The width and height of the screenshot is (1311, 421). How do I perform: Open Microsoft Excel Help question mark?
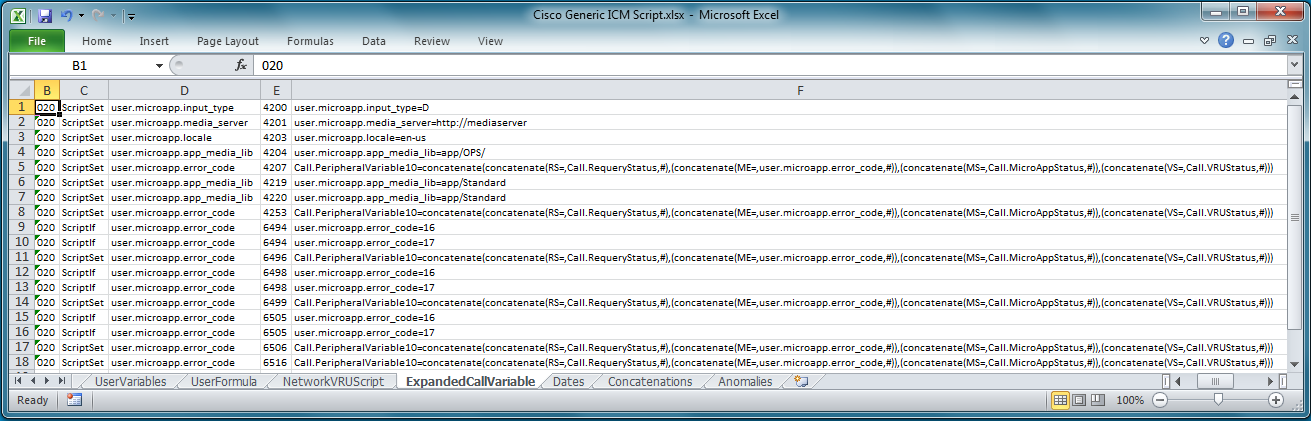1226,41
